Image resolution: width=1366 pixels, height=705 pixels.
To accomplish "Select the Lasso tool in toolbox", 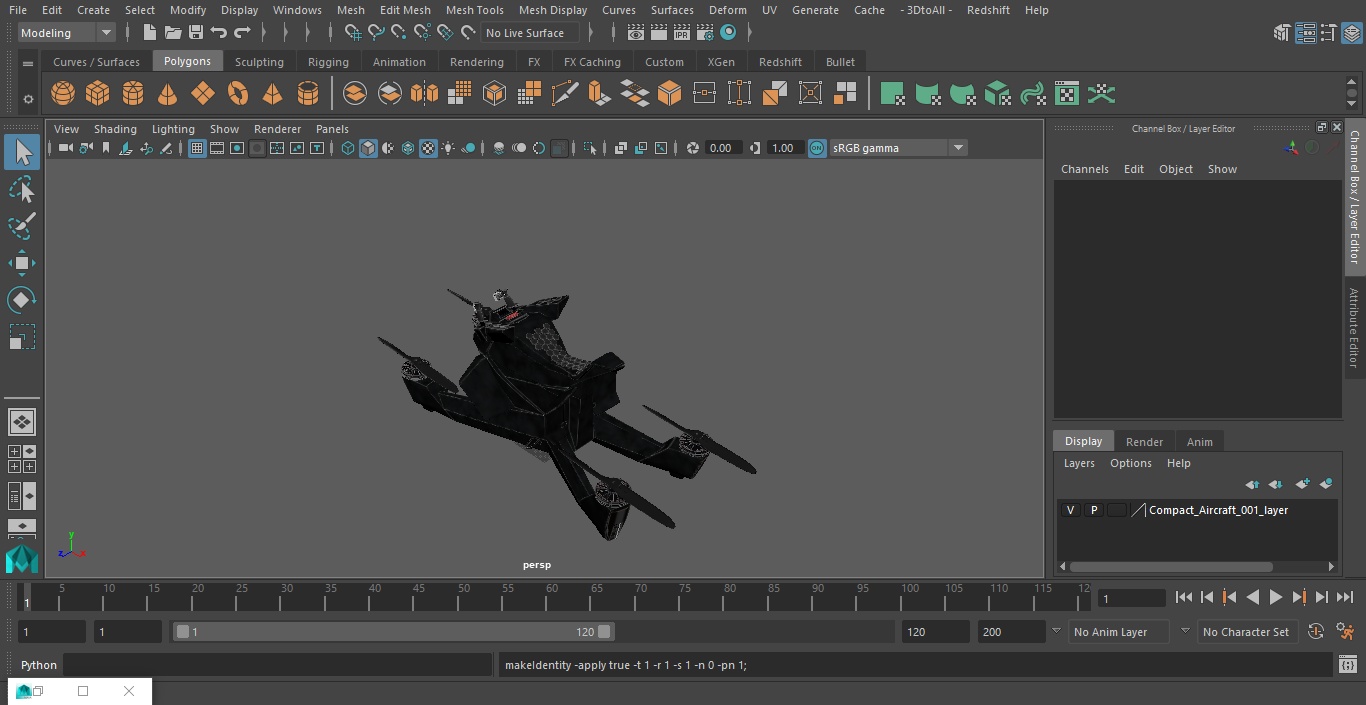I will pyautogui.click(x=22, y=190).
